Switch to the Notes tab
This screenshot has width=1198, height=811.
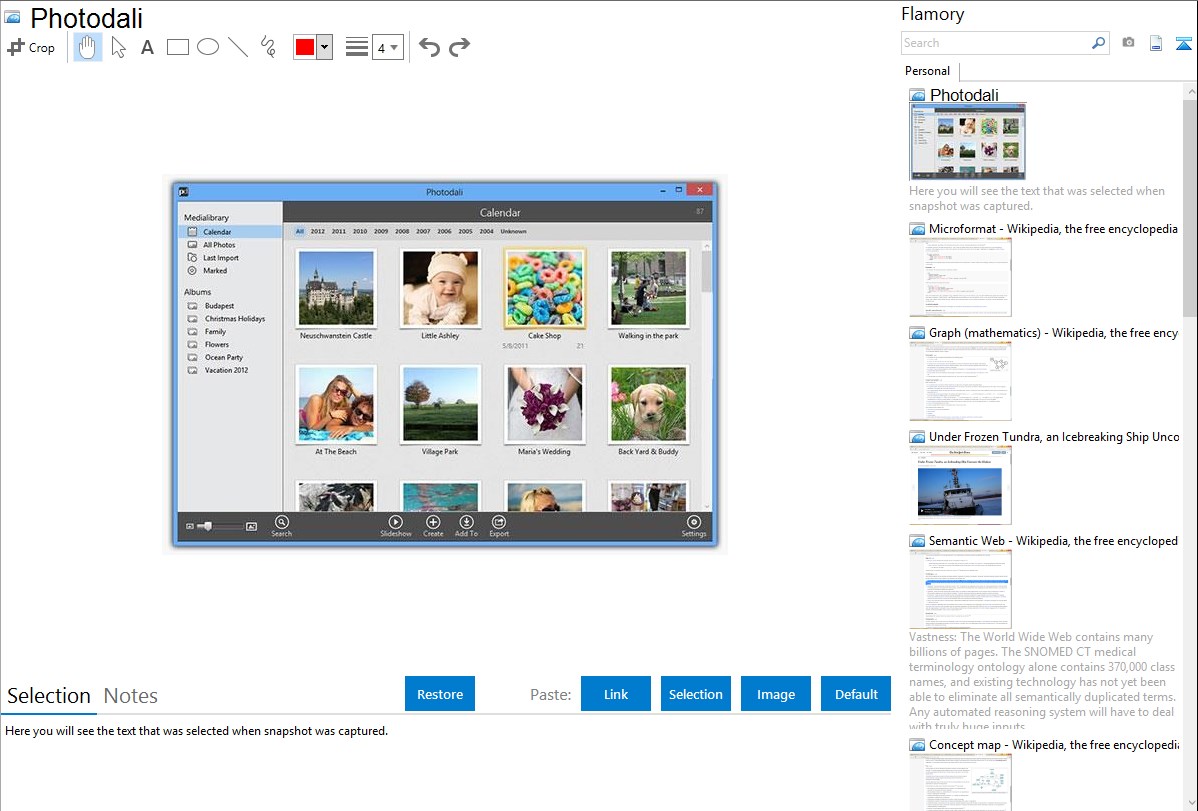pyautogui.click(x=131, y=696)
